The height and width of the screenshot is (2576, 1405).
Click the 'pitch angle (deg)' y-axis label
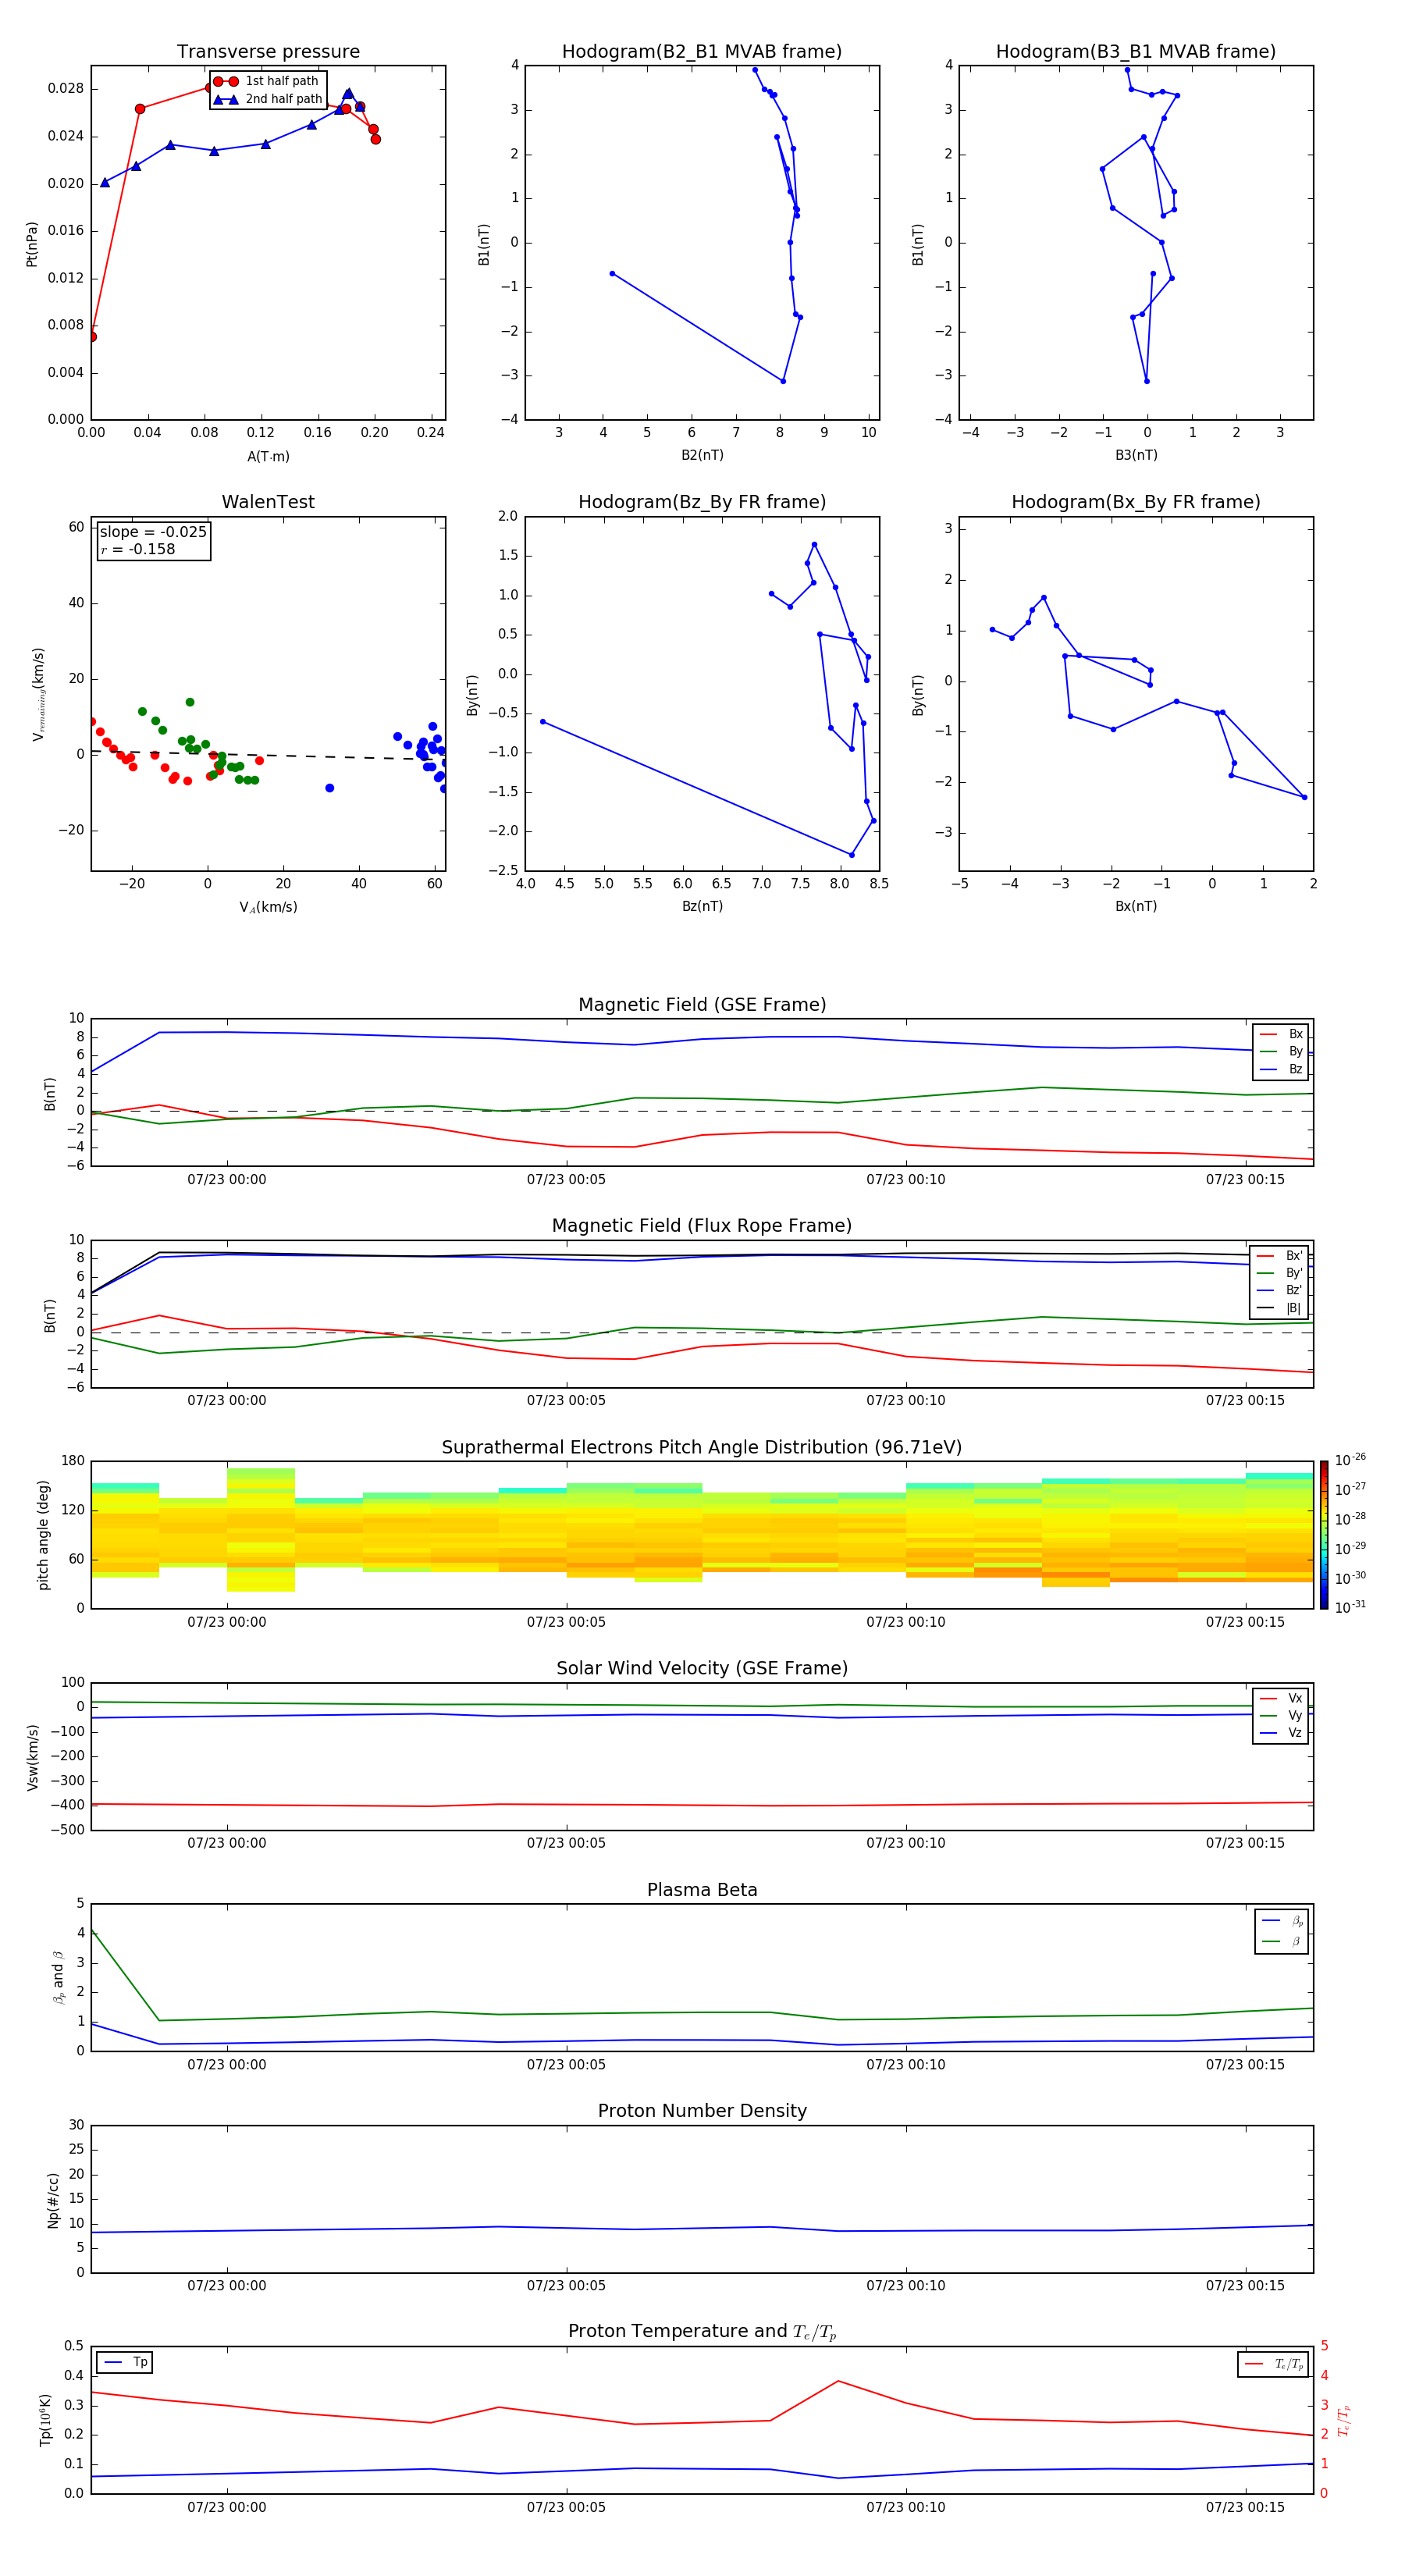pyautogui.click(x=43, y=1535)
